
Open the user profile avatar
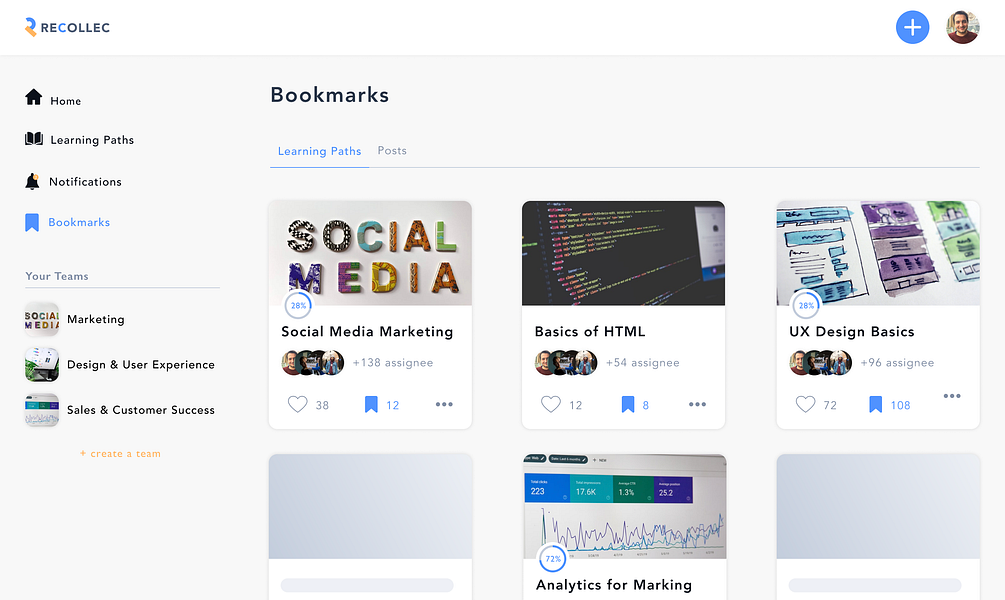[963, 28]
